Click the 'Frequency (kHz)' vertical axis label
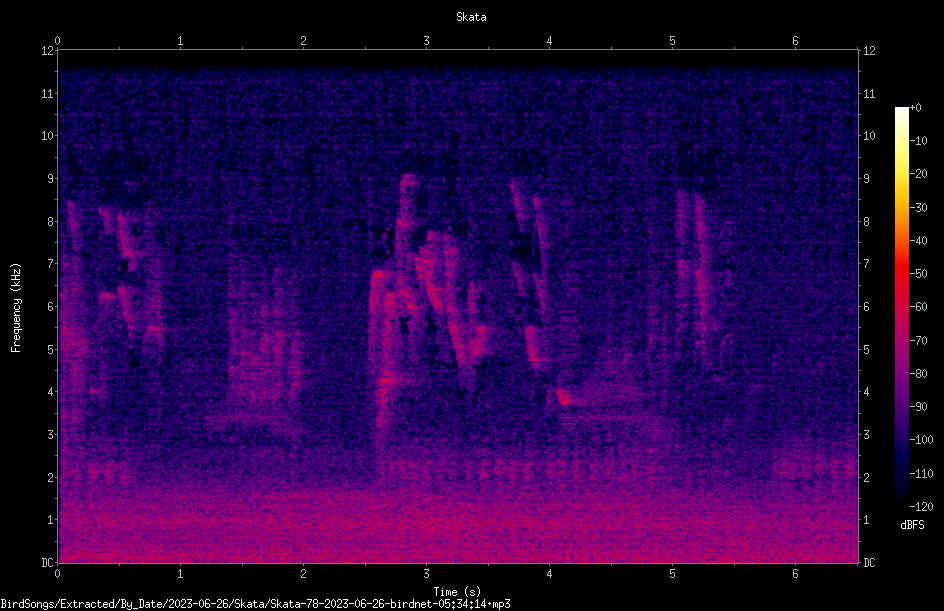This screenshot has width=944, height=611. pos(16,308)
